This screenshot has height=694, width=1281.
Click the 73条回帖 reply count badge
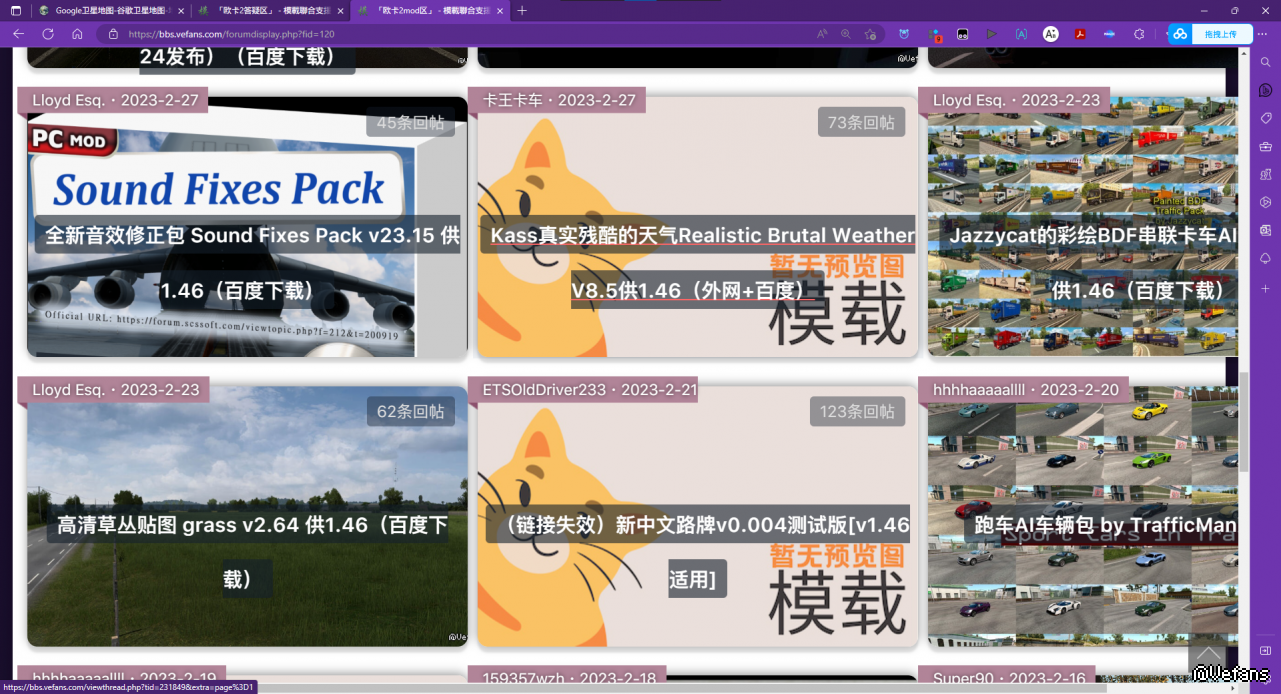pos(861,122)
